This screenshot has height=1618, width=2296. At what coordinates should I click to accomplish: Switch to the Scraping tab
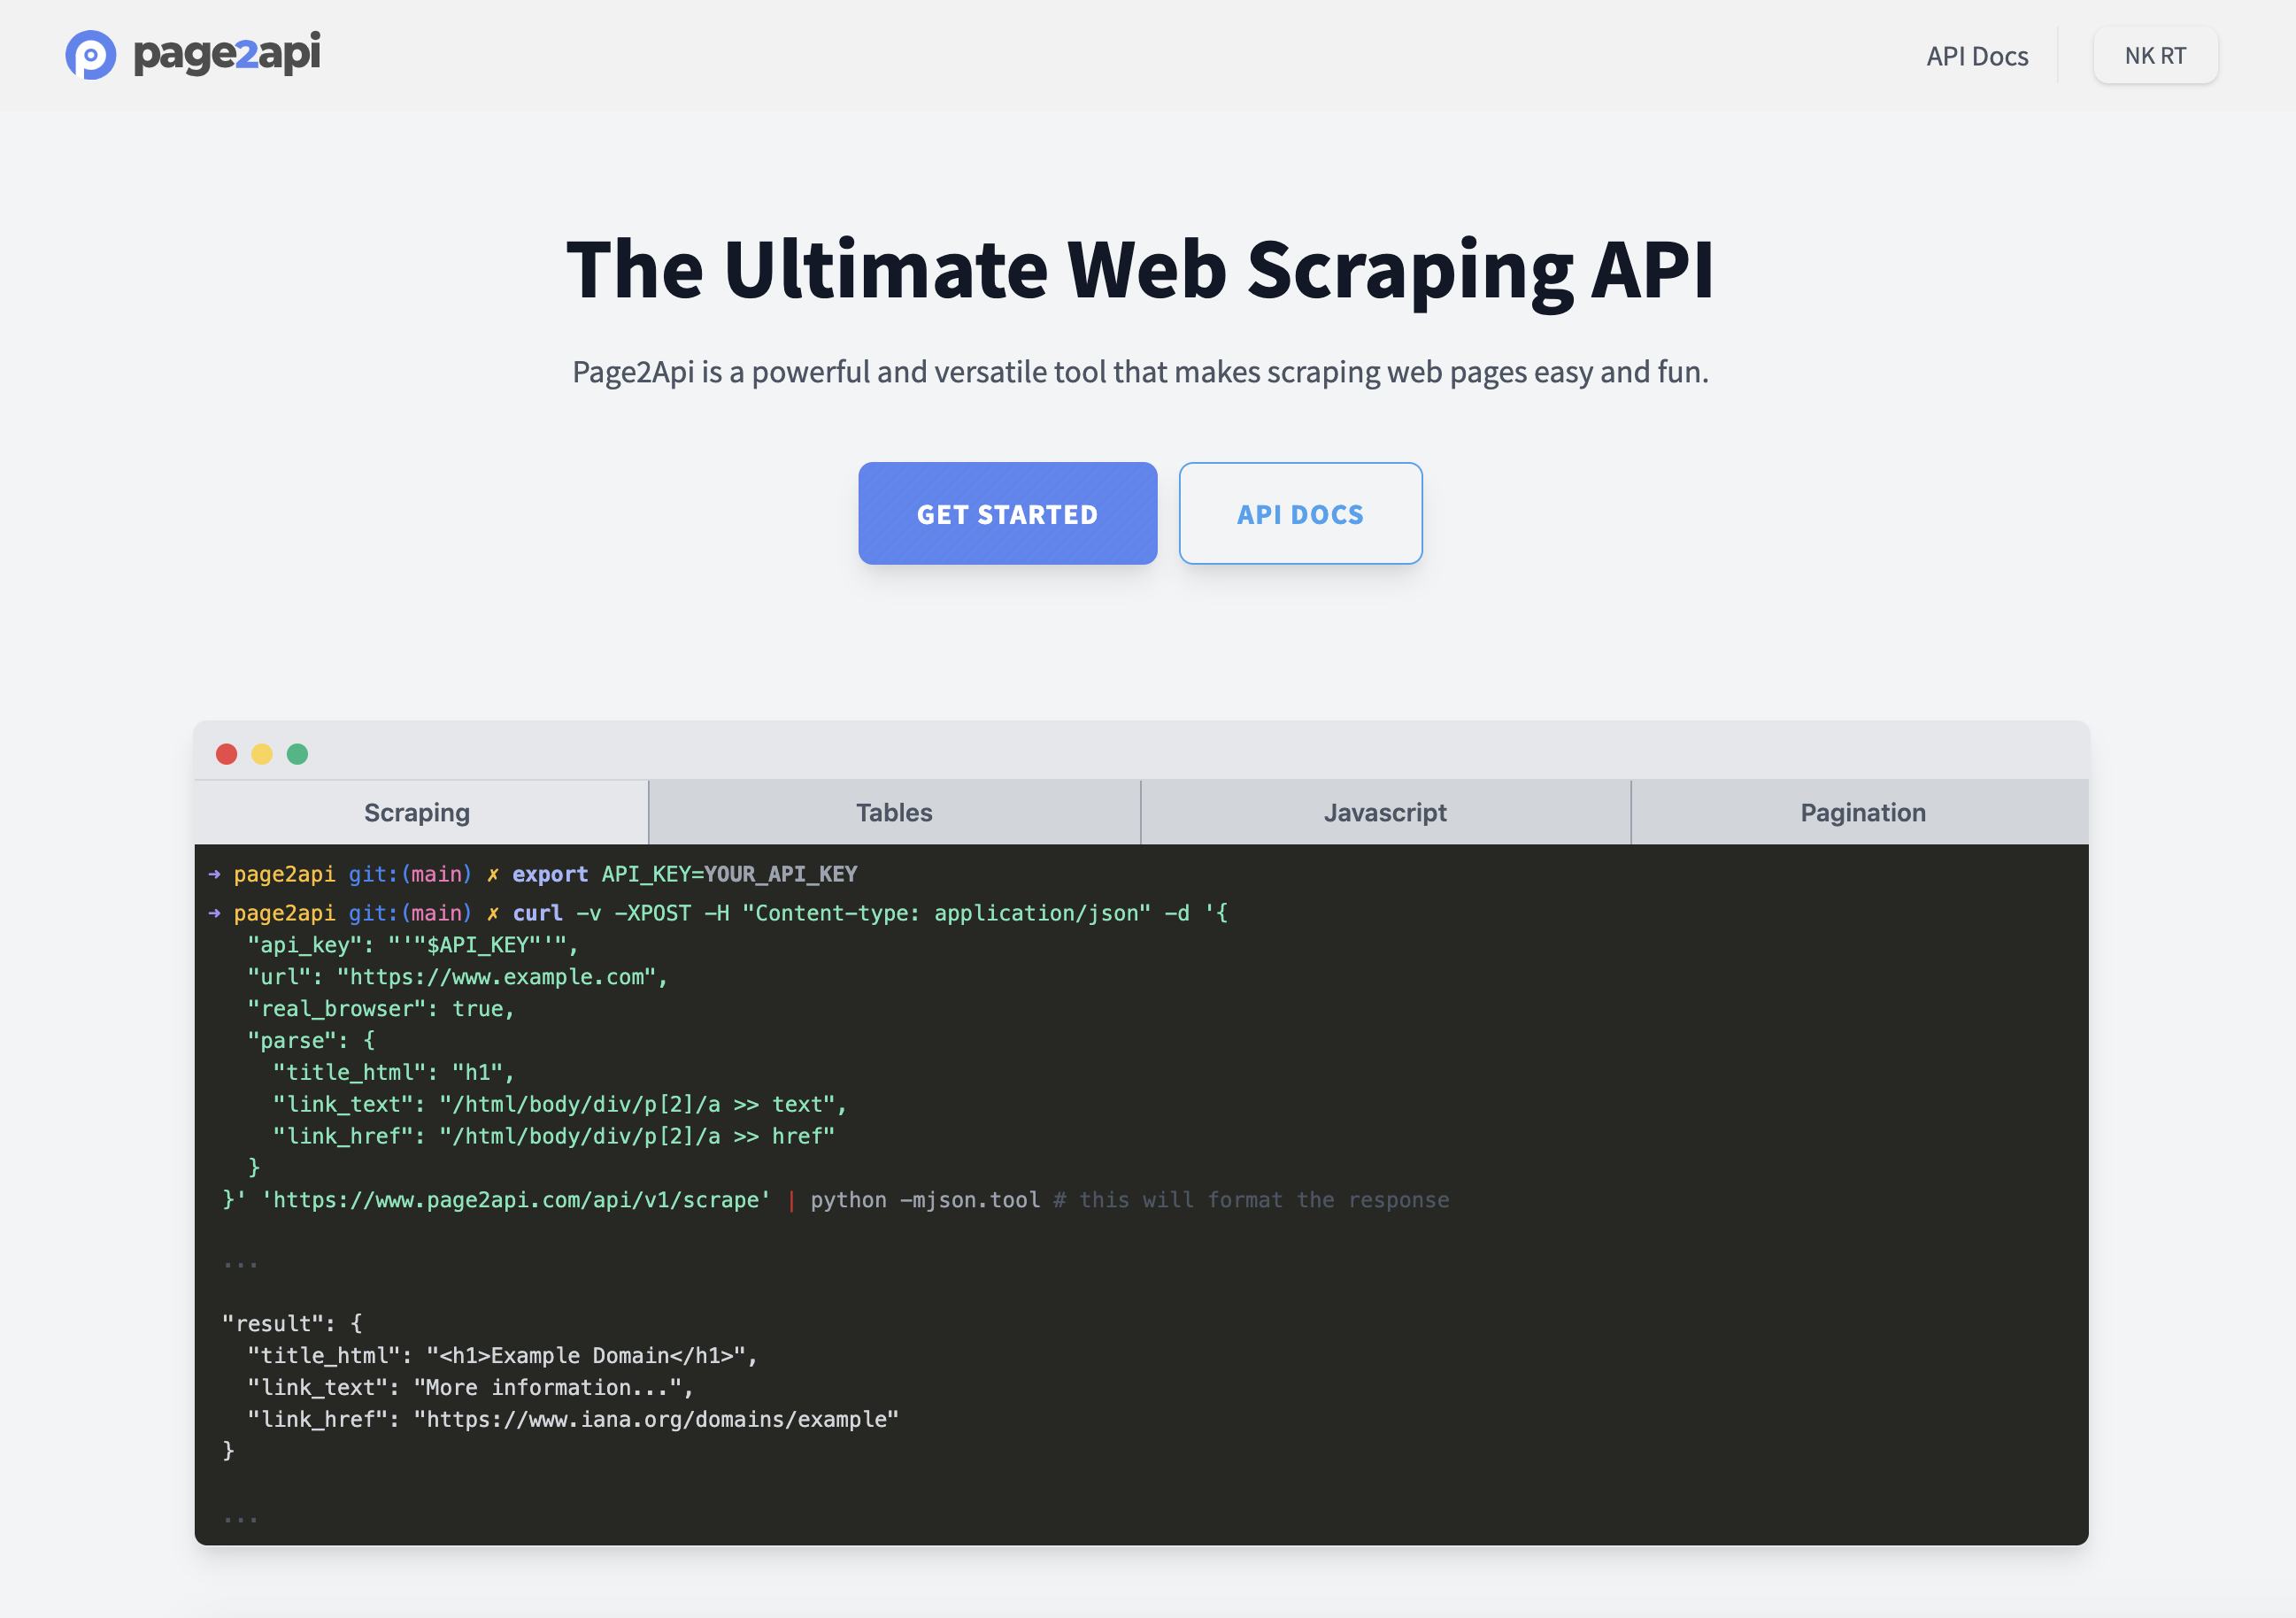tap(417, 813)
